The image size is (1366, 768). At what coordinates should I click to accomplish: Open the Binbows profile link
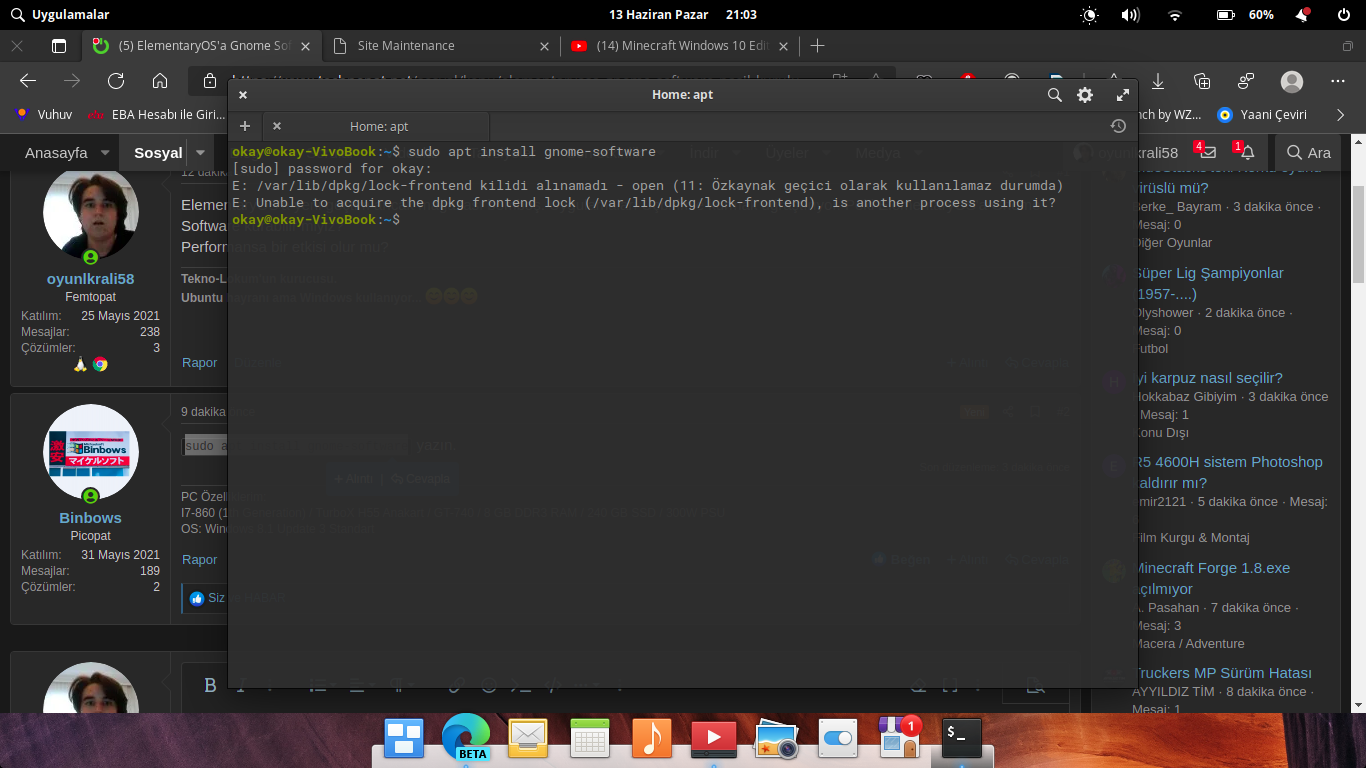point(90,518)
